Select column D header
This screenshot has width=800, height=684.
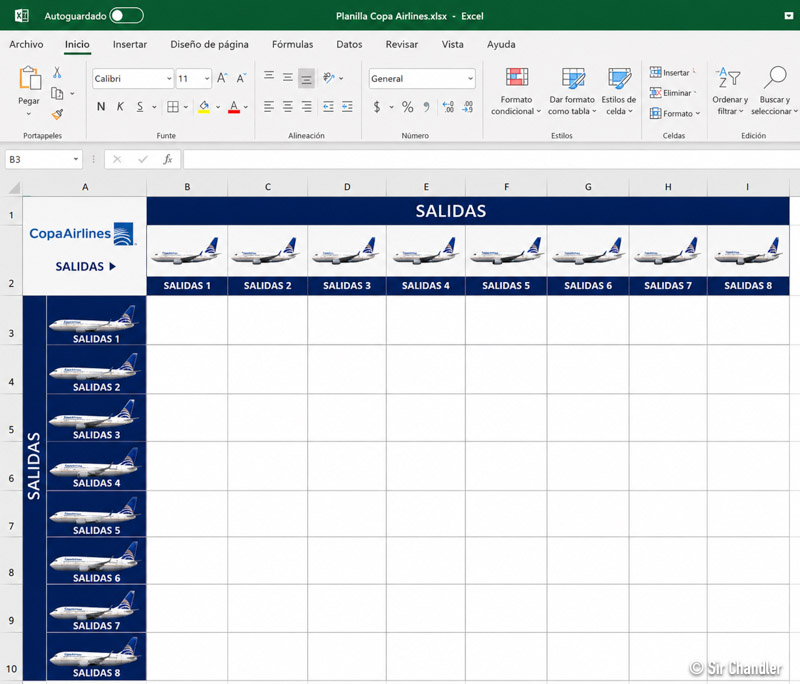(x=347, y=187)
